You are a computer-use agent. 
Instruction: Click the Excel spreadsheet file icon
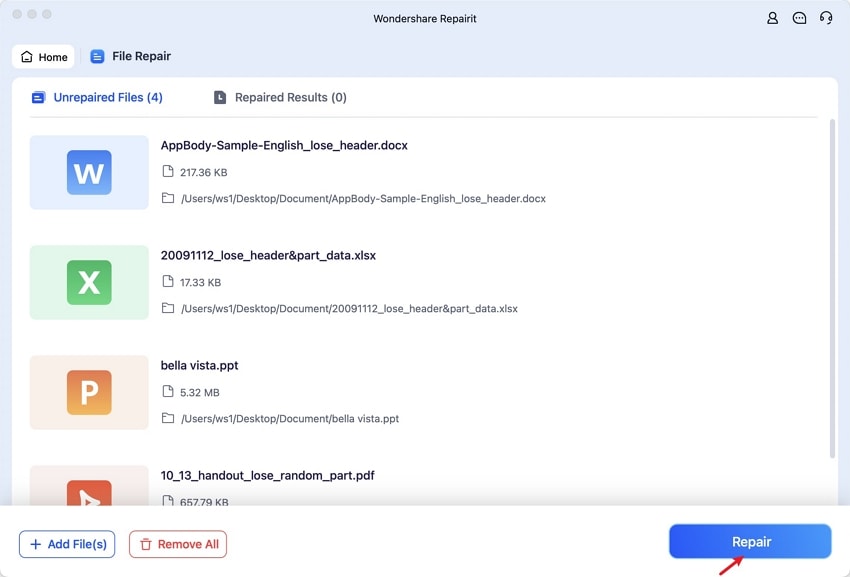89,283
